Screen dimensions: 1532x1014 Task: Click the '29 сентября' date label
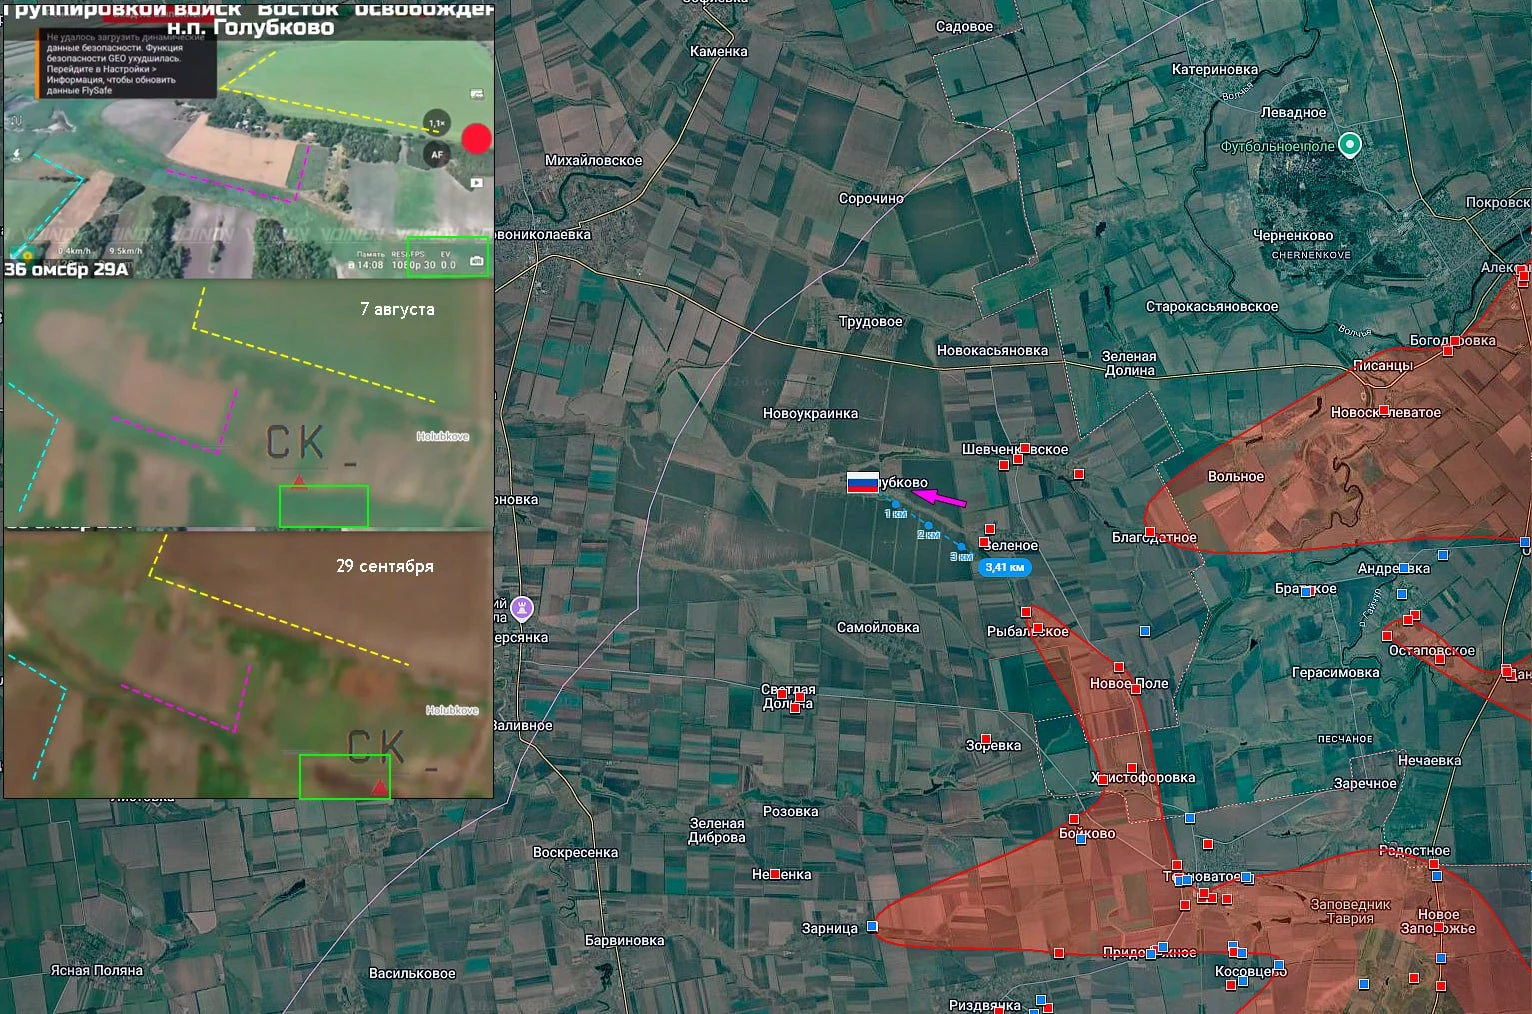point(385,566)
